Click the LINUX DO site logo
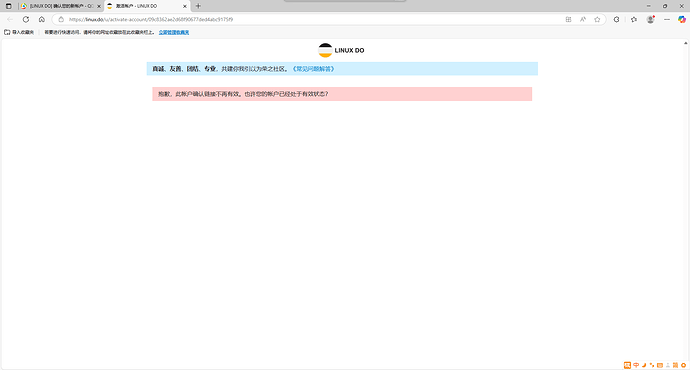 point(341,50)
